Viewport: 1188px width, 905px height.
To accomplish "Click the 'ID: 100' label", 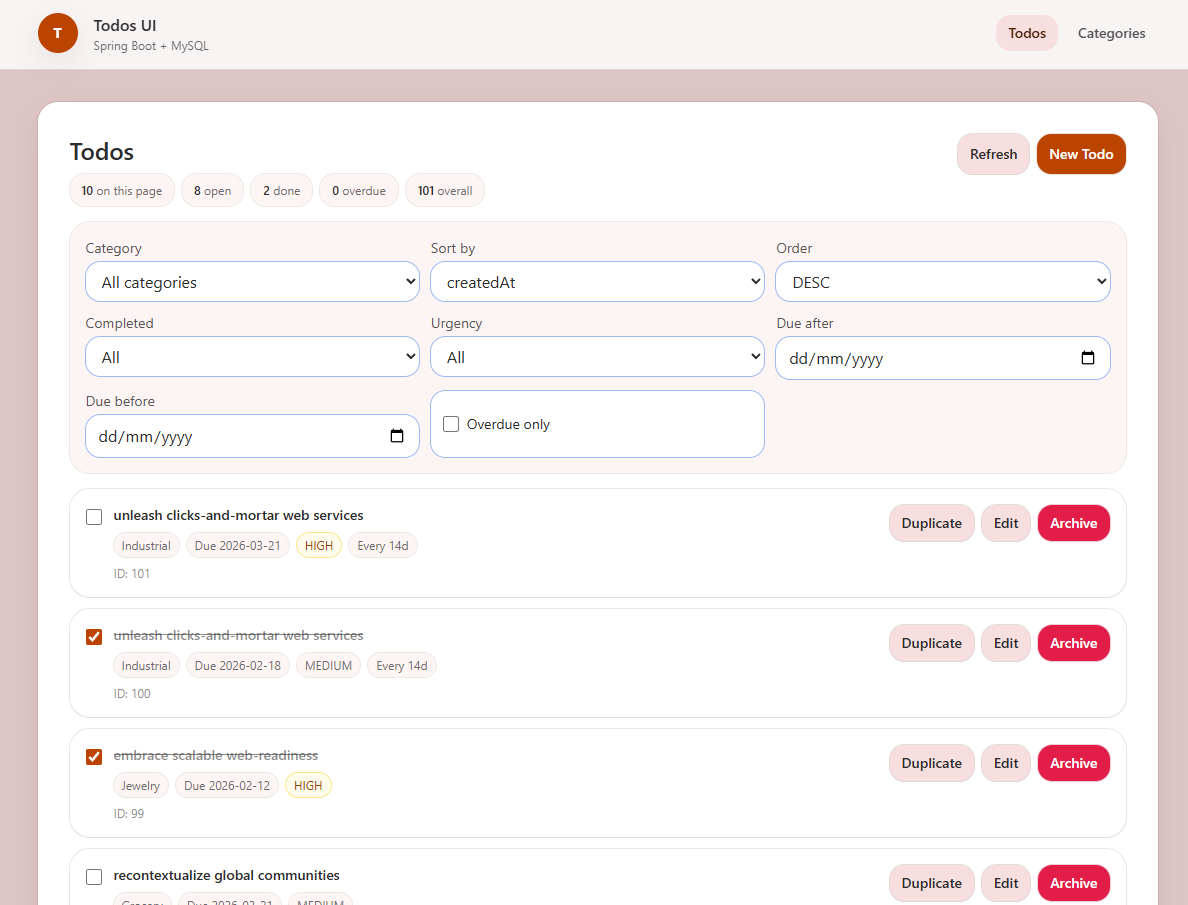I will coord(132,694).
